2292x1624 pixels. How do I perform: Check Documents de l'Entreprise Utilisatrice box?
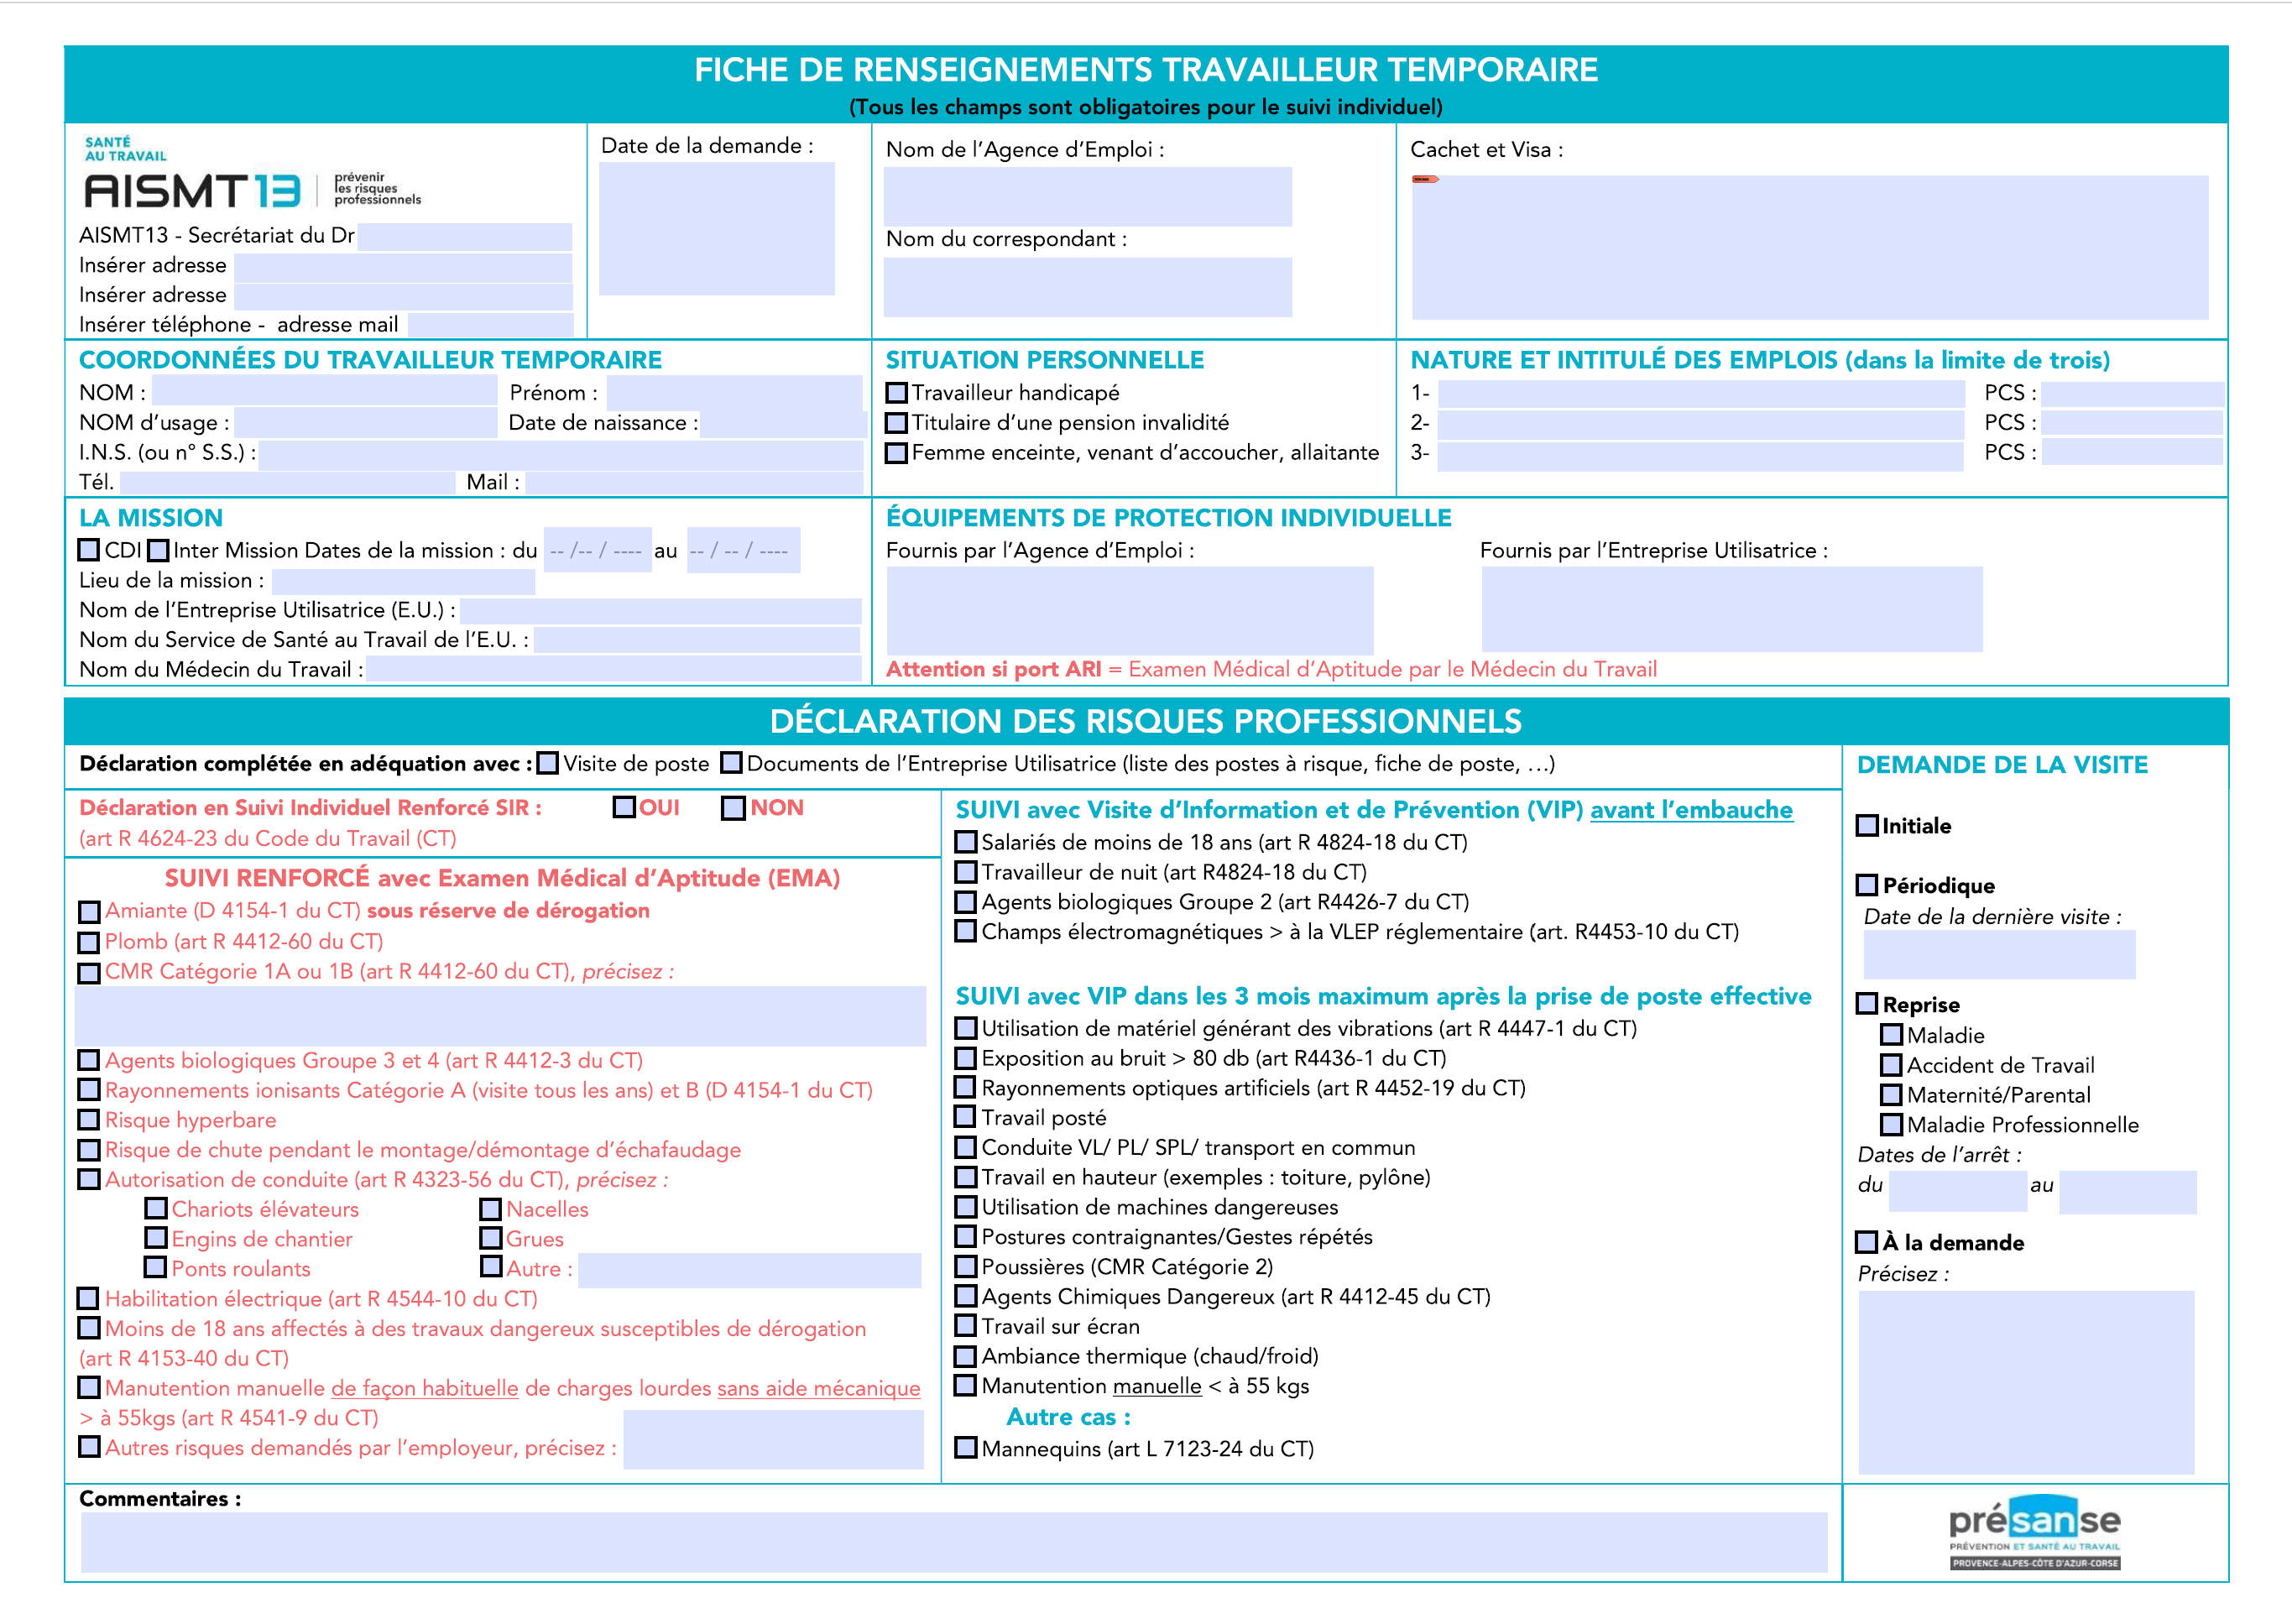point(731,763)
